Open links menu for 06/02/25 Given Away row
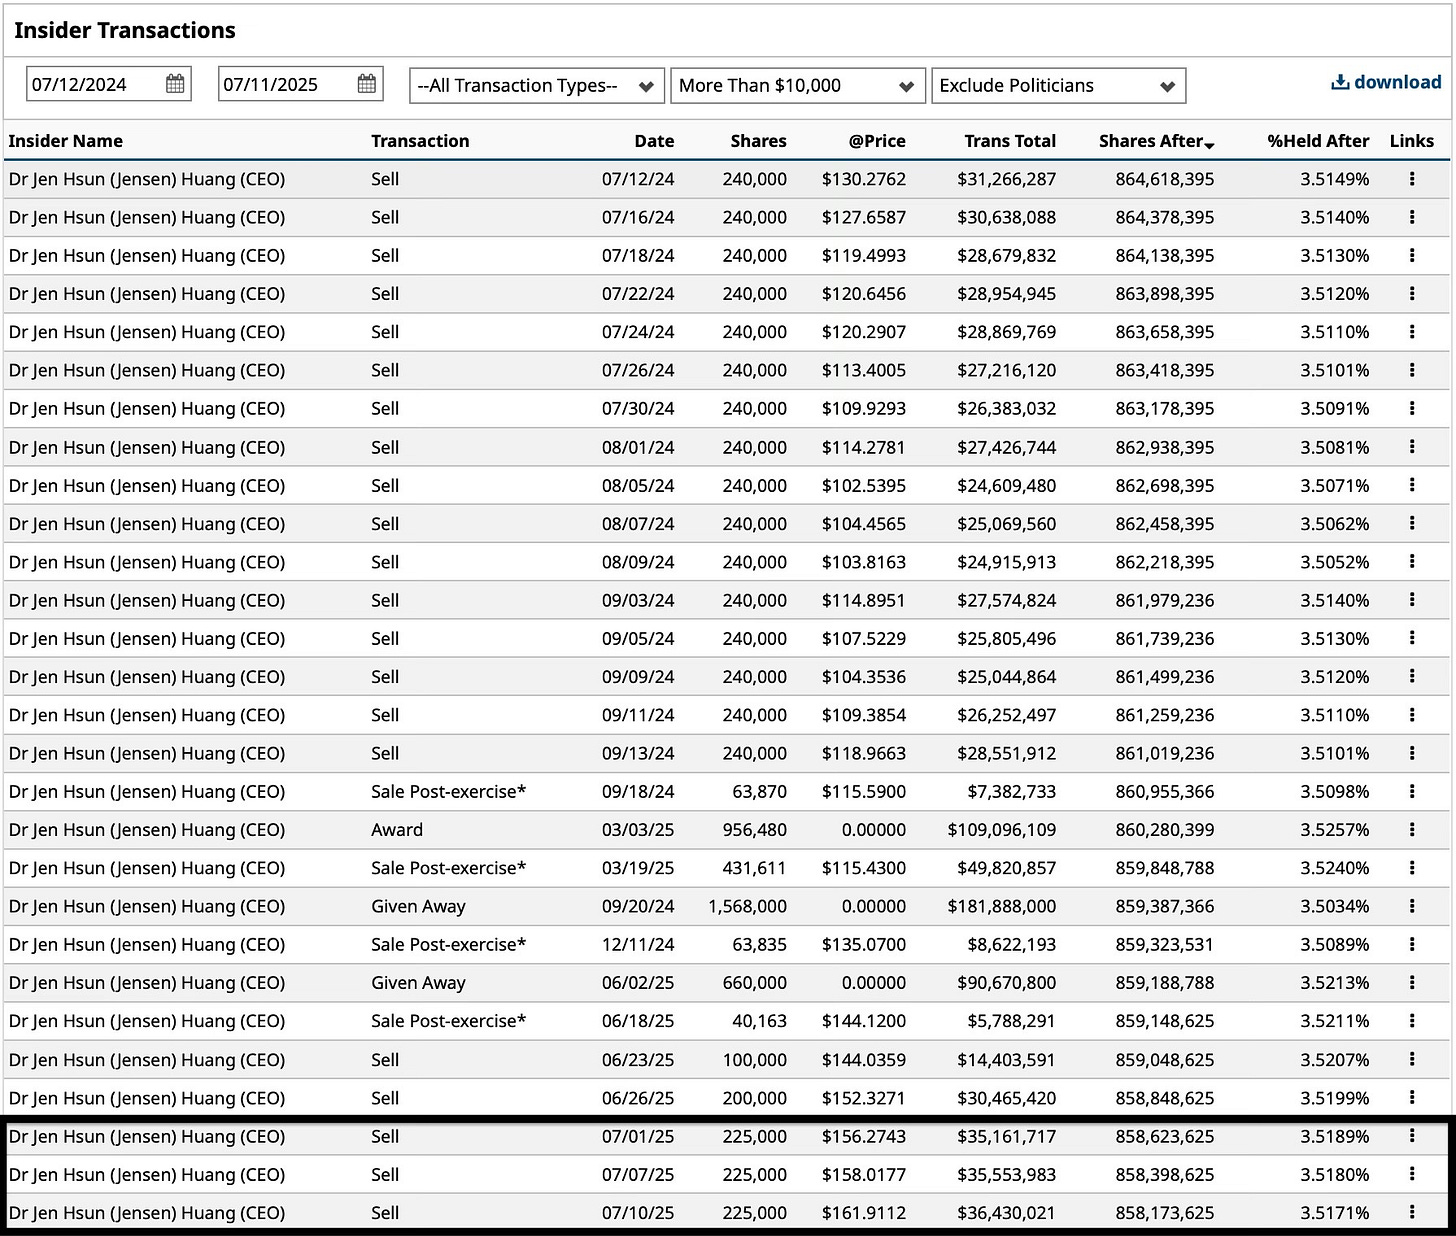Screen dimensions: 1456x1236 coord(1412,983)
